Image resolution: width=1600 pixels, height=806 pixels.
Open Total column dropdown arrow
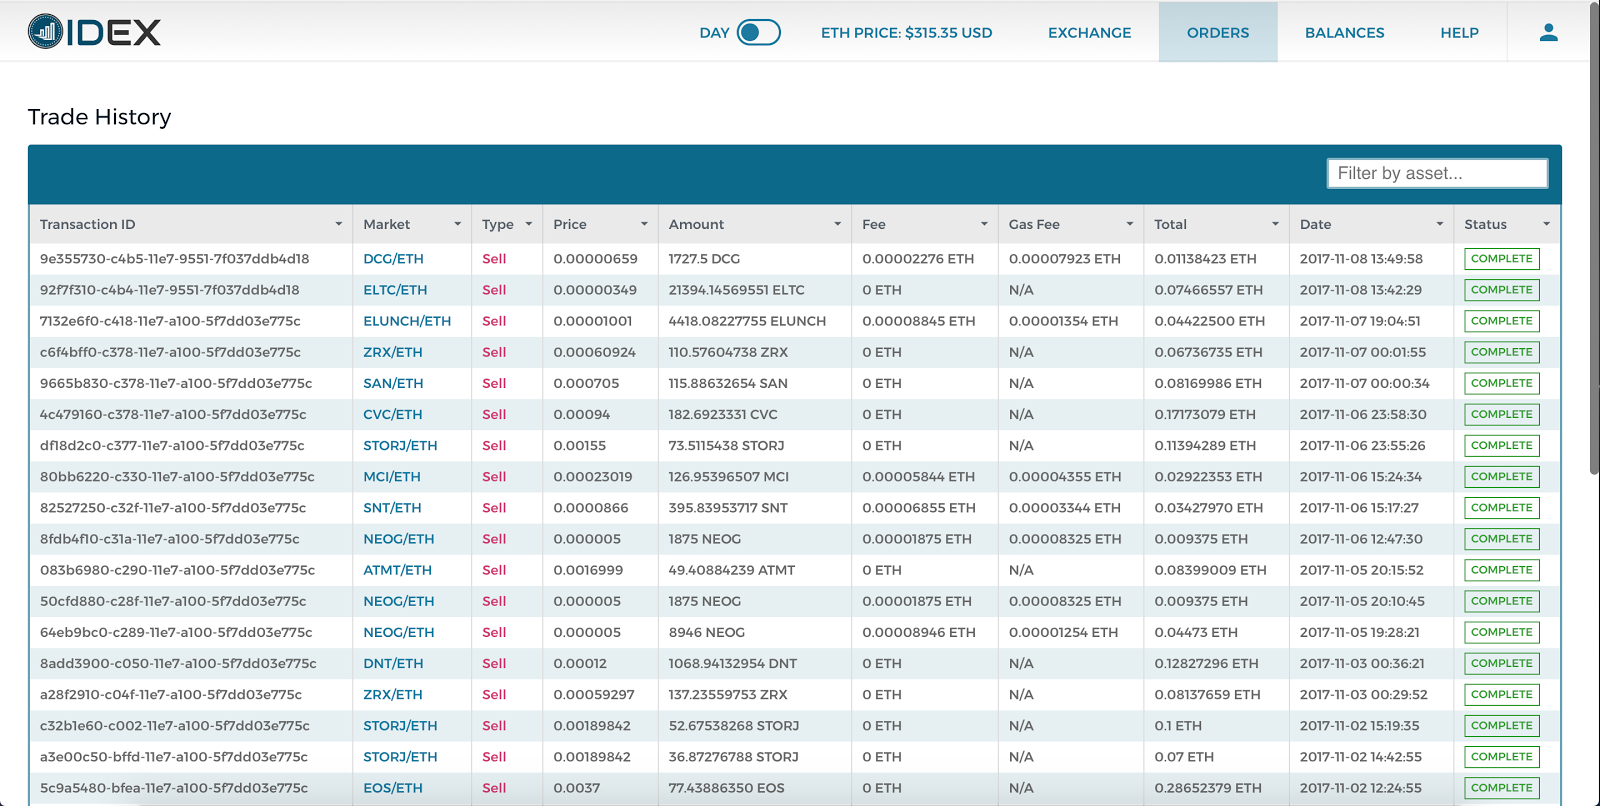coord(1275,224)
